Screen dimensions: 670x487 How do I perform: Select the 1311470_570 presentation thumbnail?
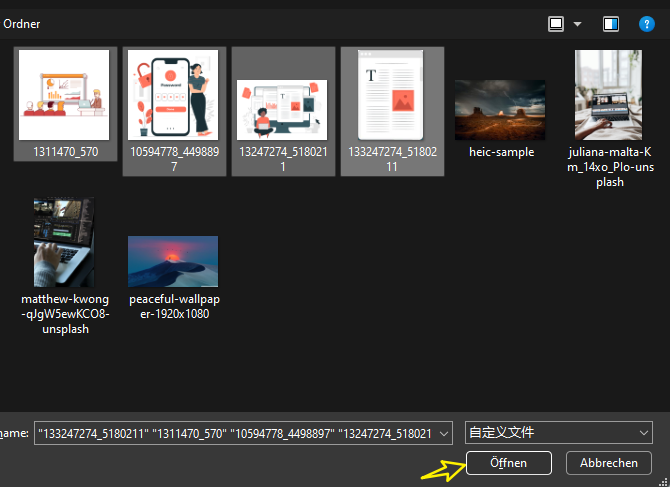64,95
